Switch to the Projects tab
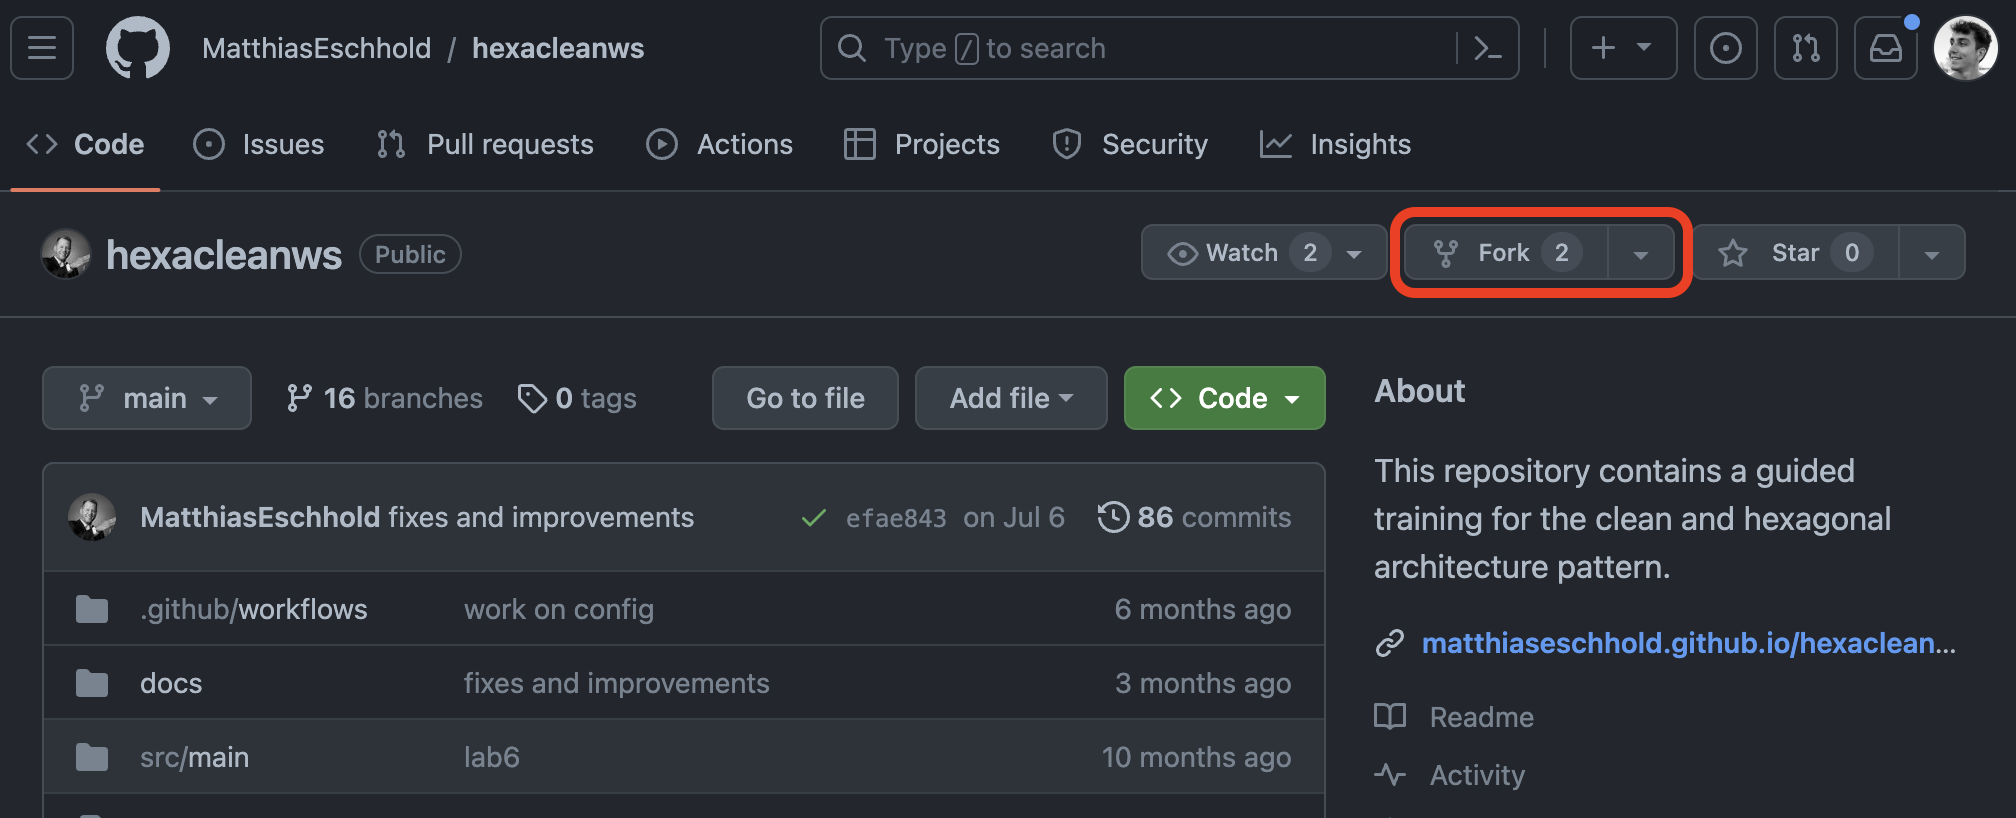 (921, 144)
